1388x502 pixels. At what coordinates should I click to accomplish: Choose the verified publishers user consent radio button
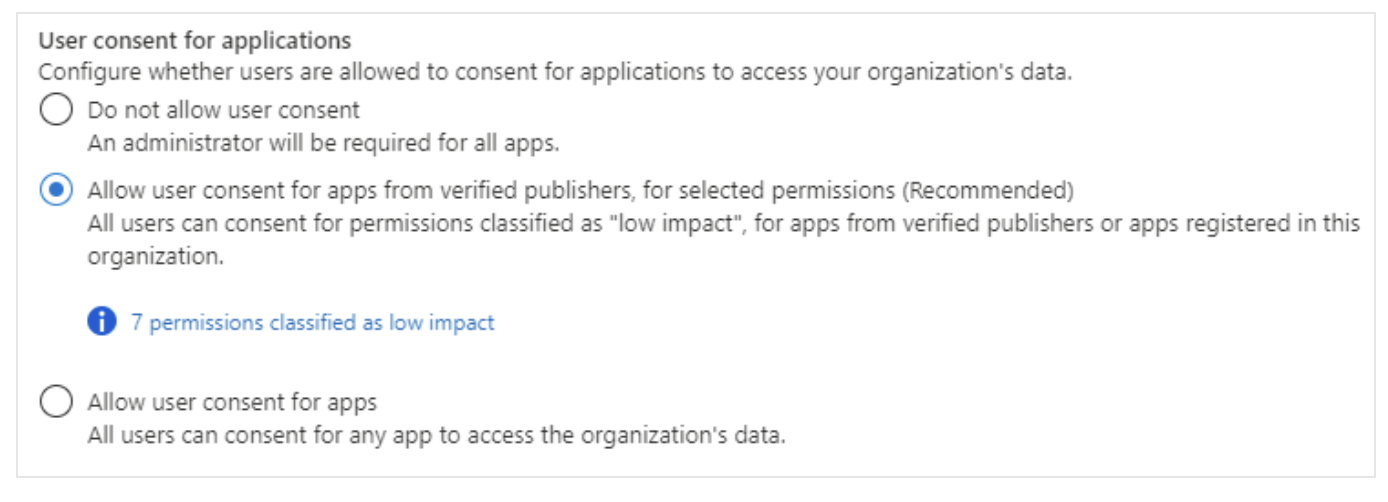click(x=55, y=190)
